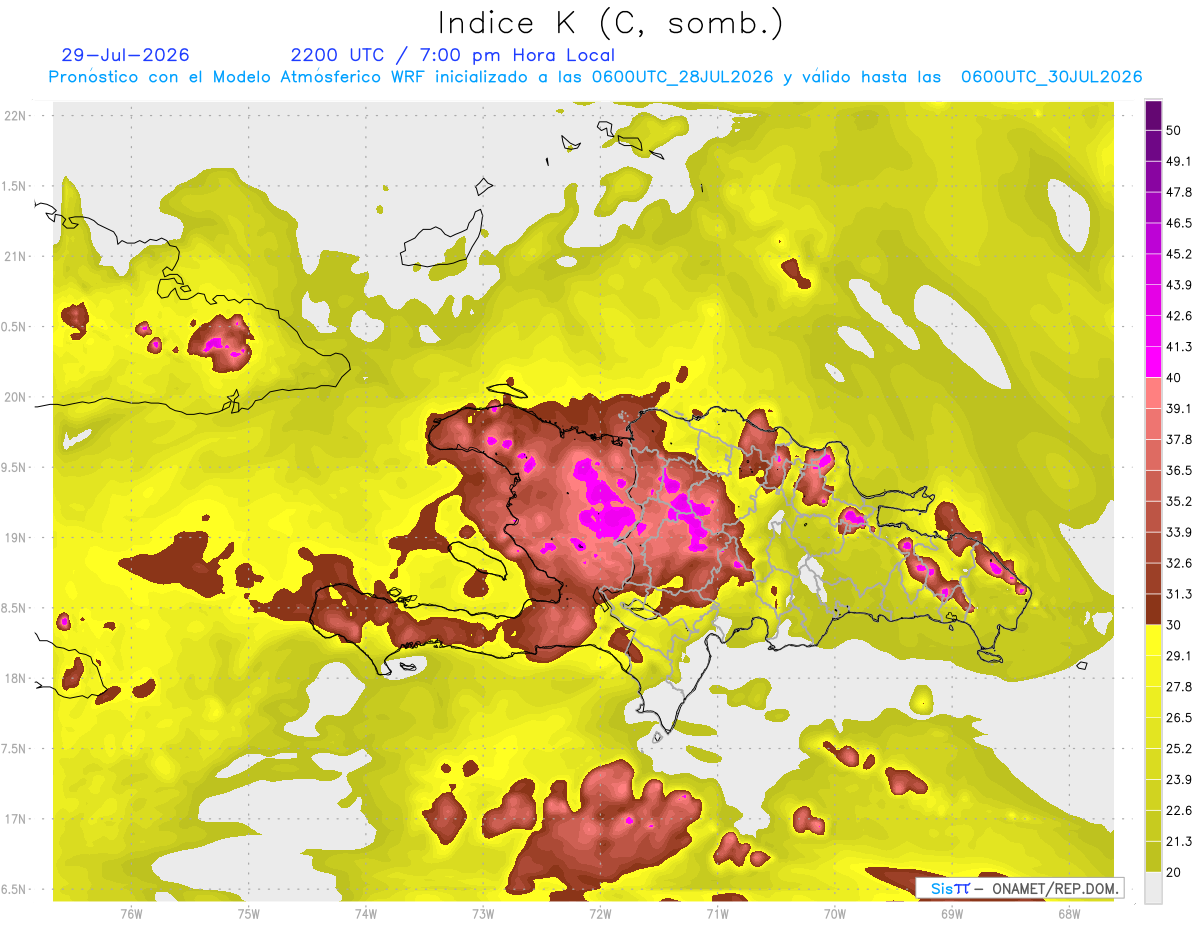This screenshot has width=1200, height=927.
Task: Click the 70W longitude axis label
Action: [835, 913]
